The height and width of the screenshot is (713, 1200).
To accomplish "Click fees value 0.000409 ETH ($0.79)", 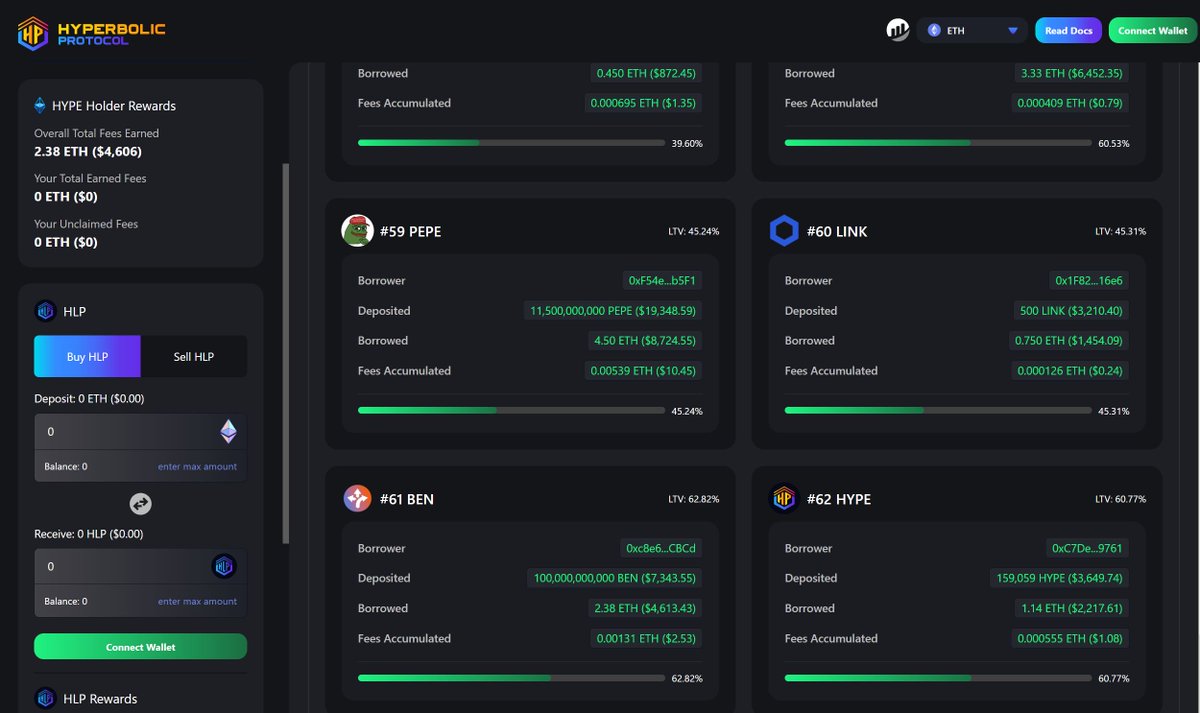I will 1070,103.
